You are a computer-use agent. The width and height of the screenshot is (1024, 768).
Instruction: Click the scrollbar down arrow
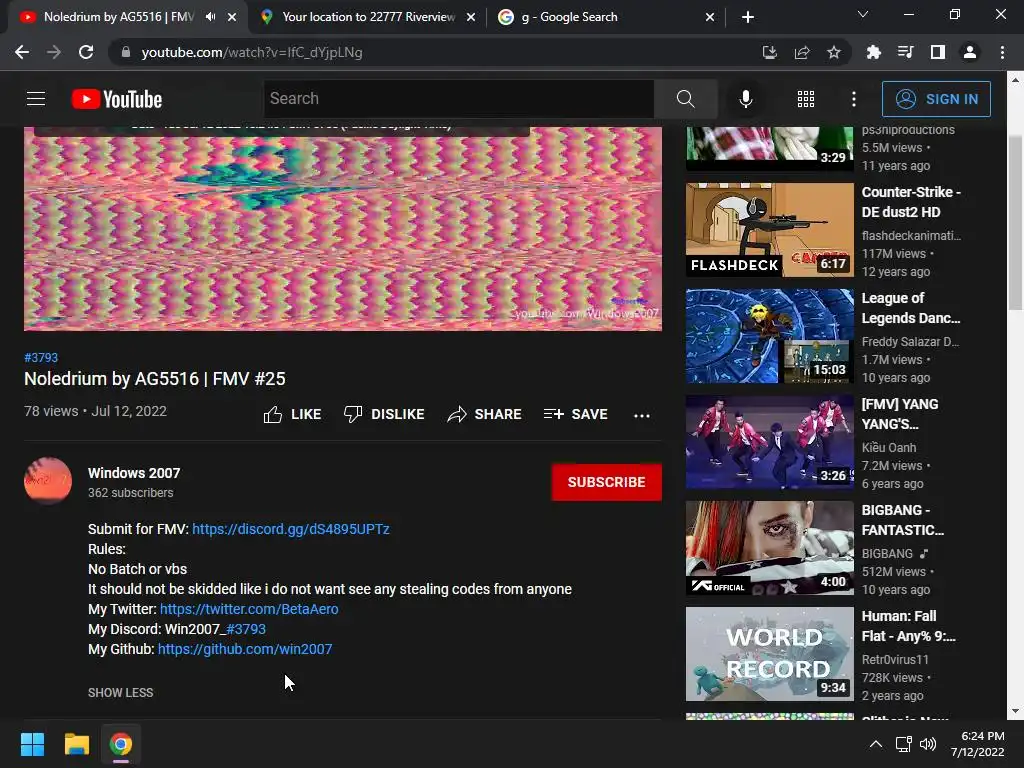[1015, 711]
